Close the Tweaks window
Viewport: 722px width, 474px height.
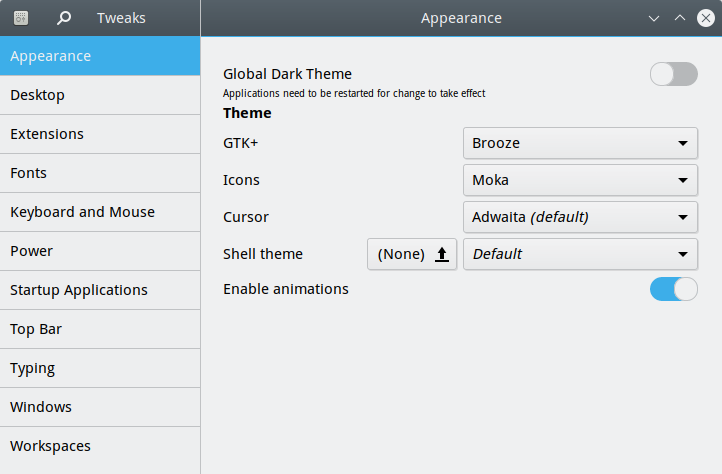[x=705, y=18]
